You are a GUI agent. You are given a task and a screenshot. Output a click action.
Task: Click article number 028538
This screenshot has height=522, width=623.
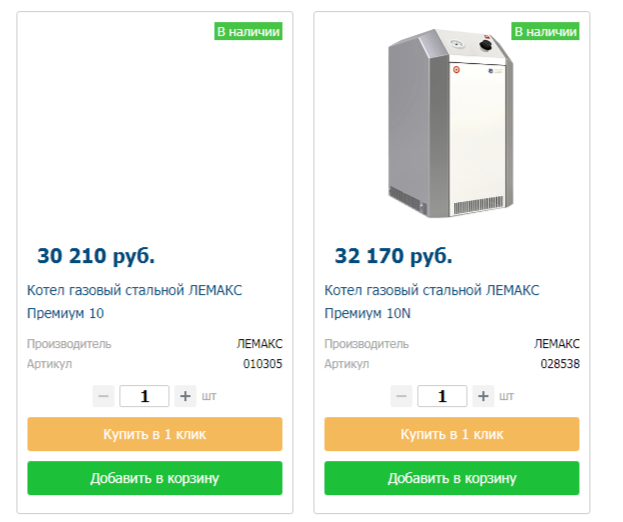pyautogui.click(x=560, y=364)
